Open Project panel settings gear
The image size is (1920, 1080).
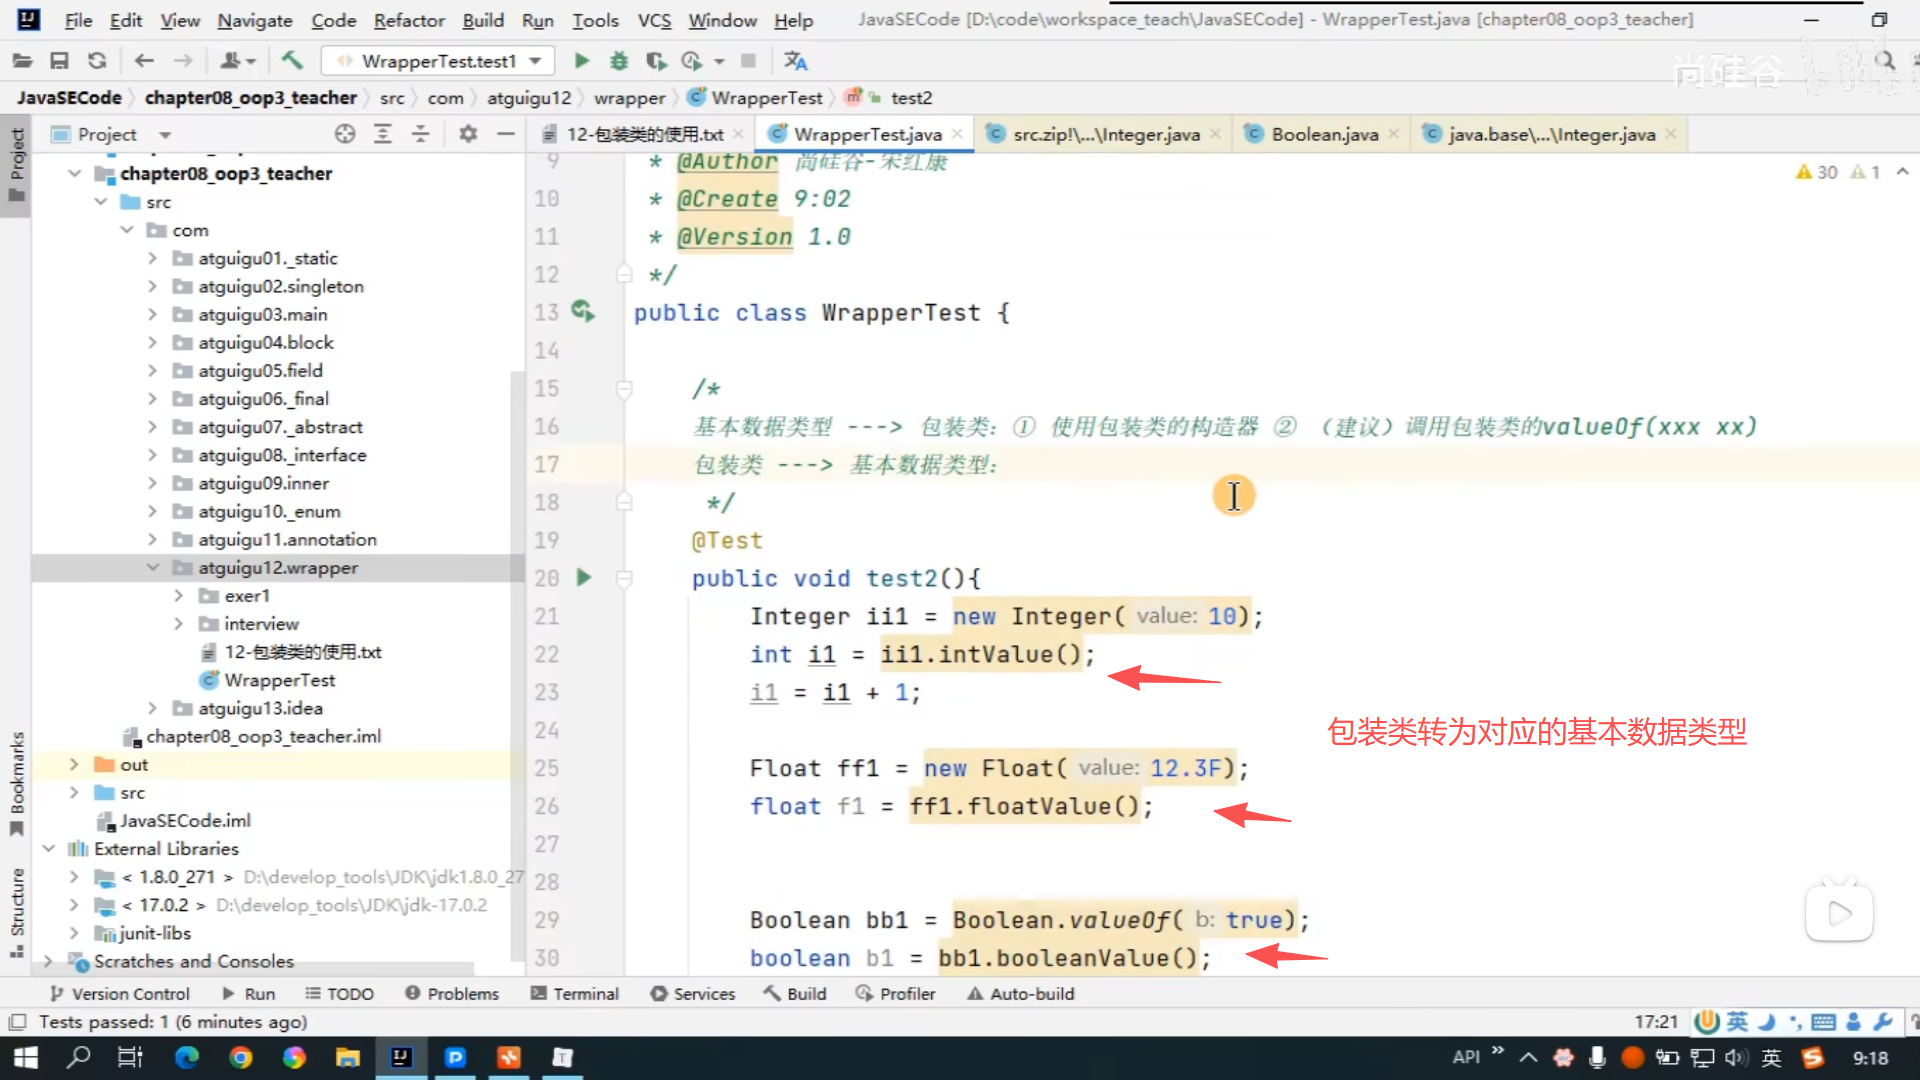(468, 134)
